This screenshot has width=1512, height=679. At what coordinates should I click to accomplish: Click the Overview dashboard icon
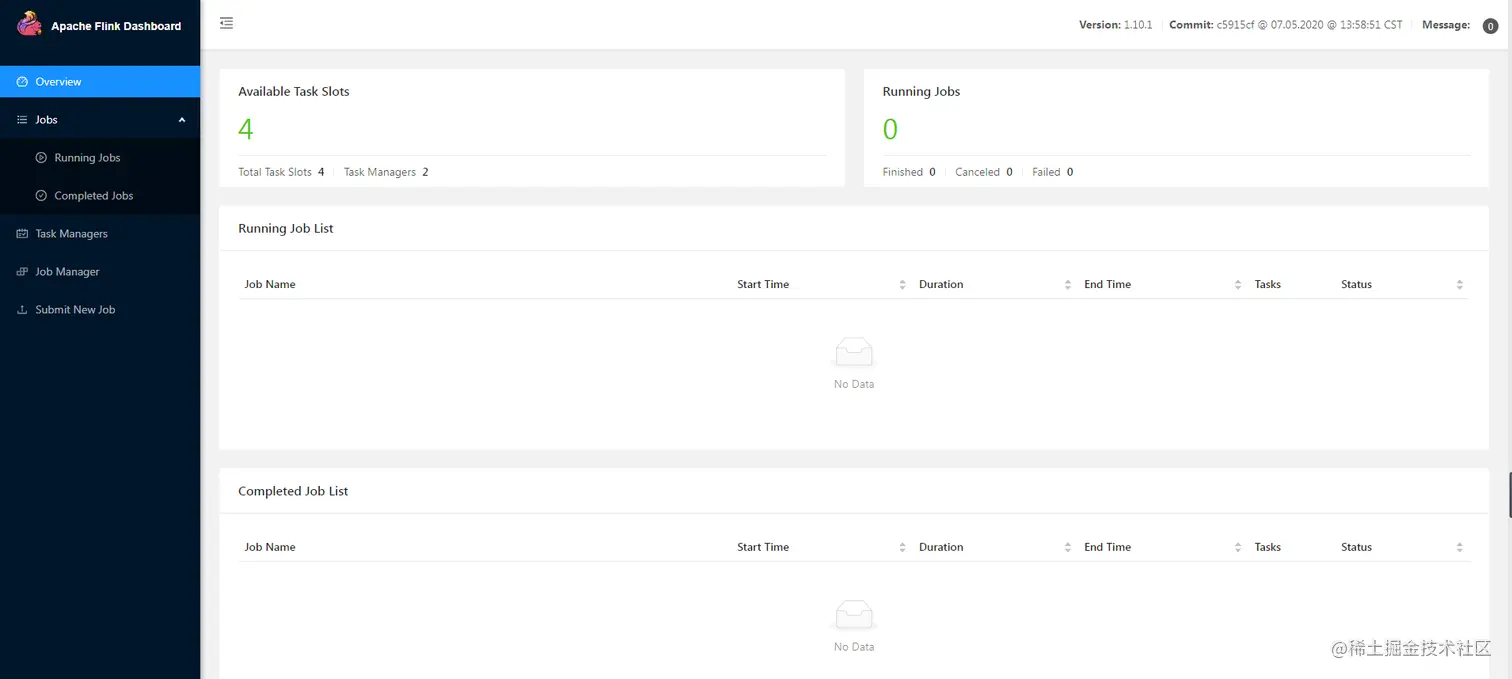click(x=23, y=82)
